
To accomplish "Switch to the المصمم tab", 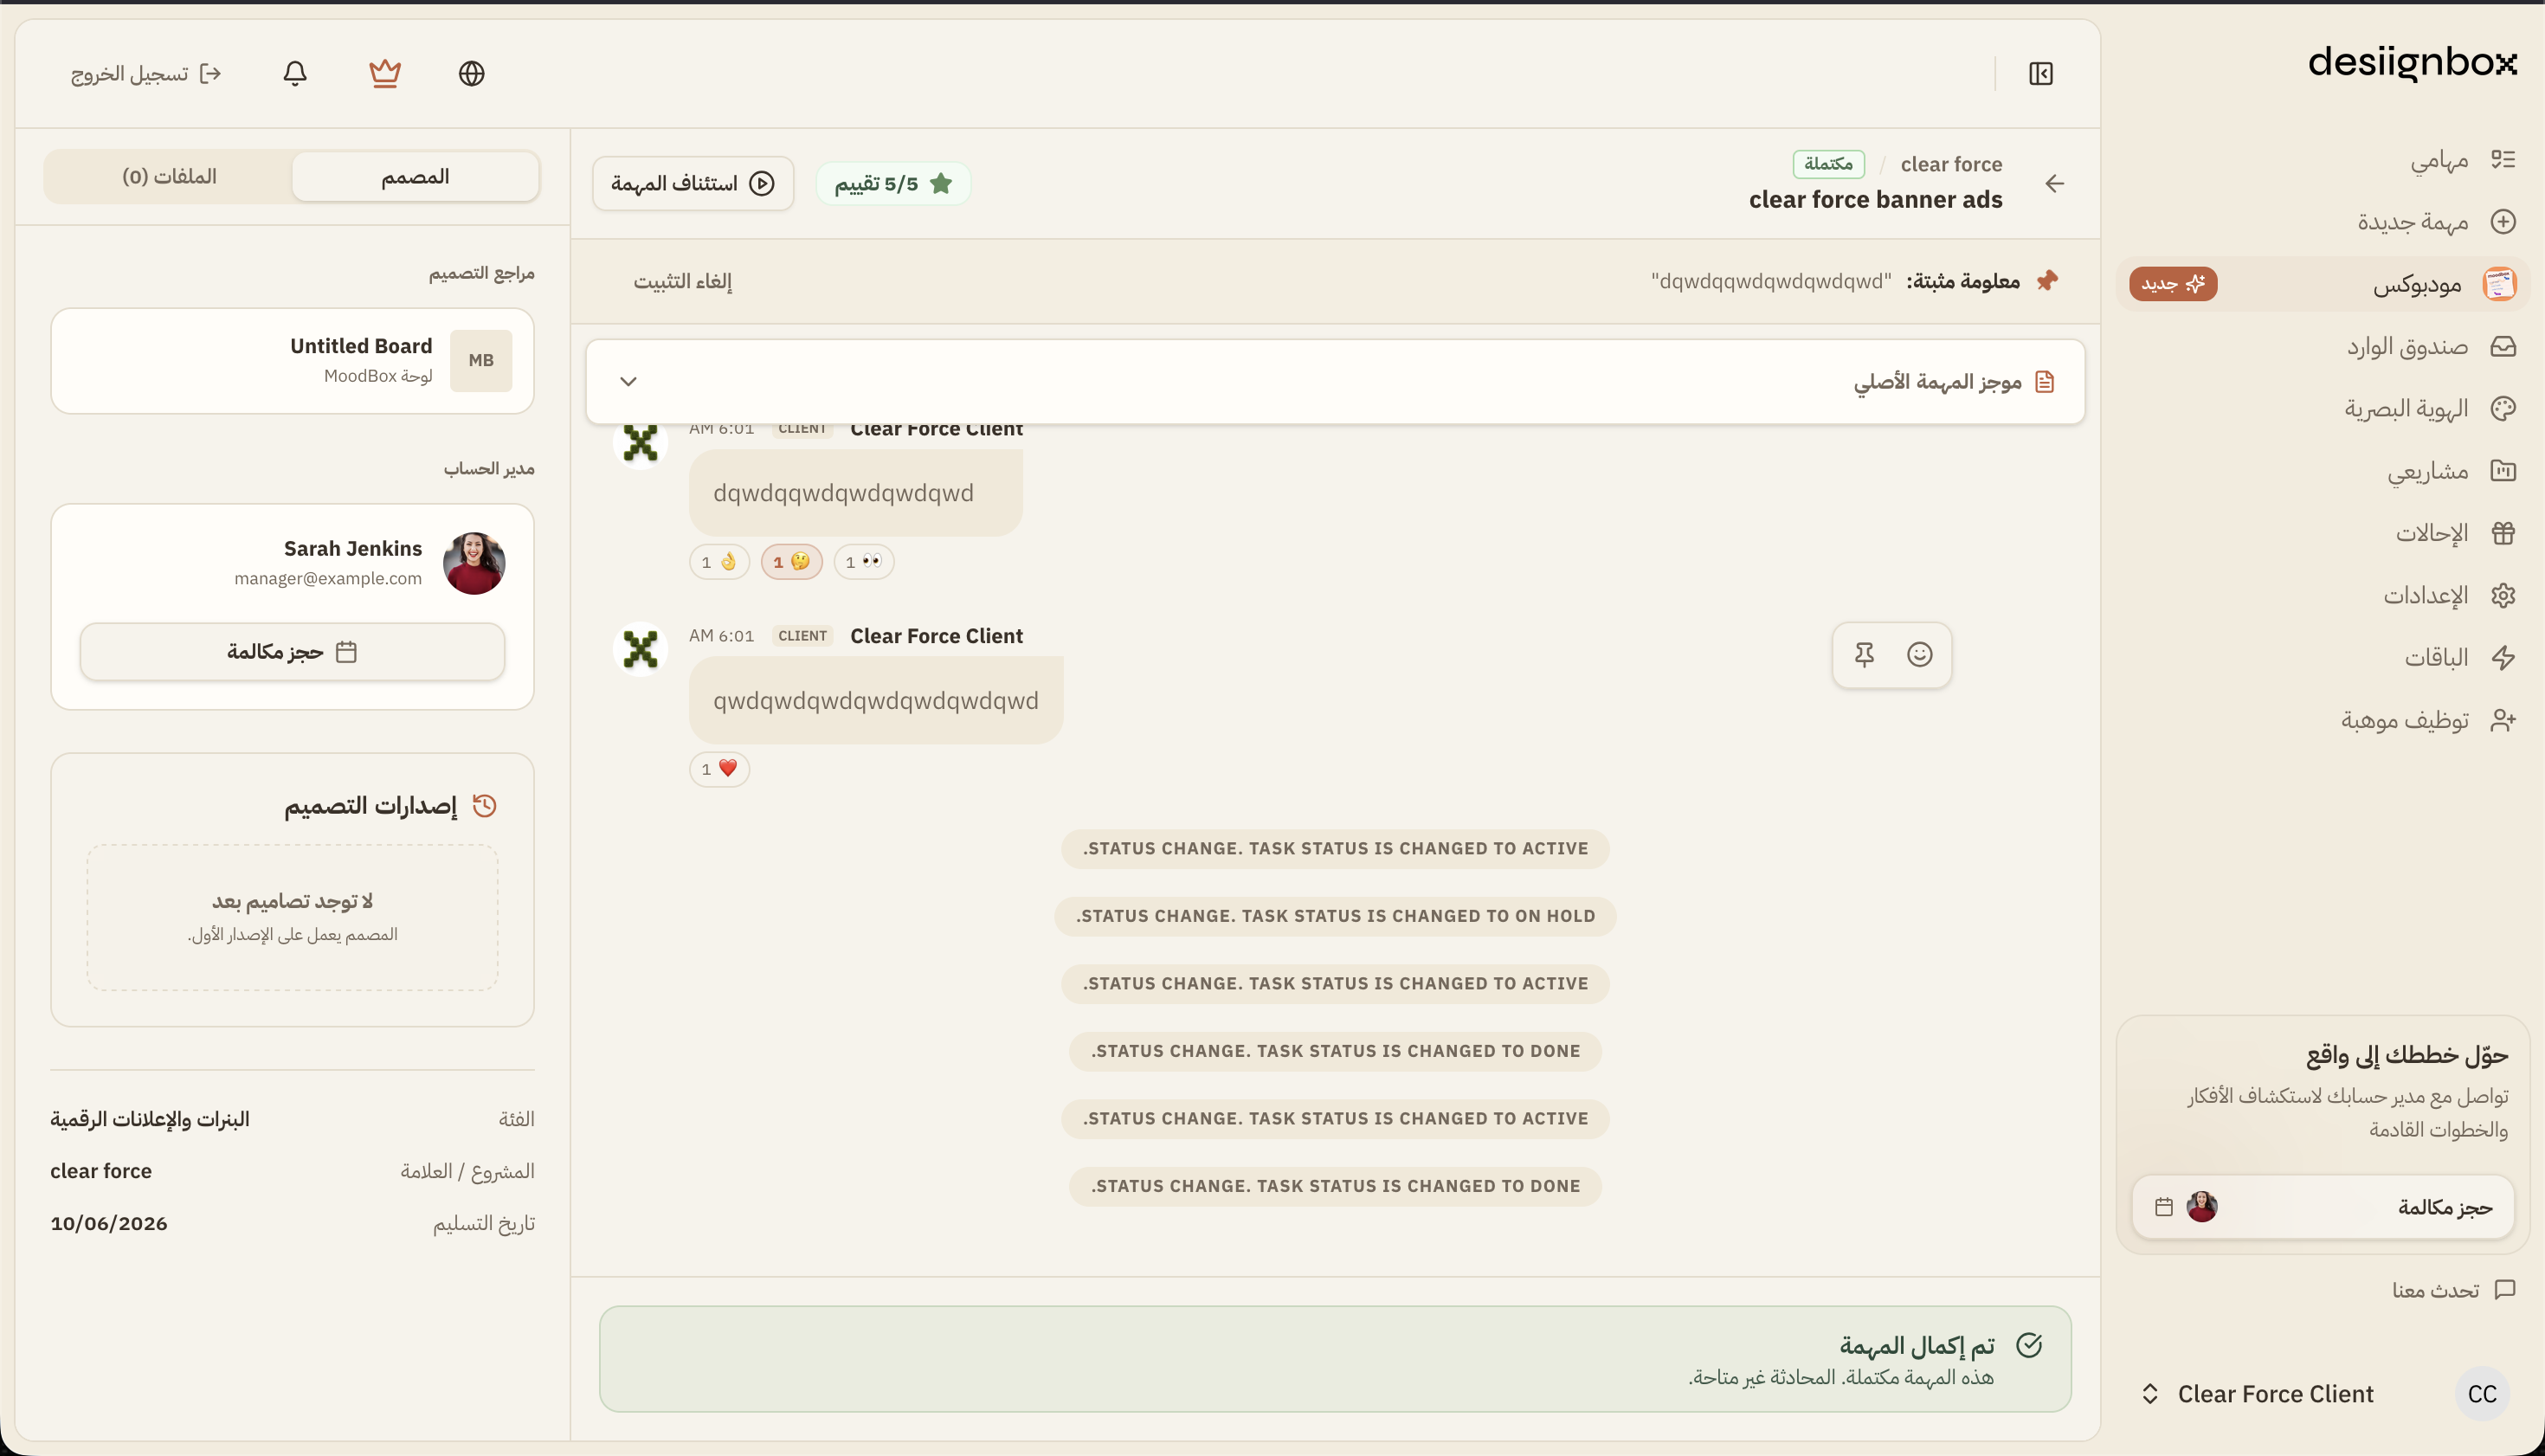I will point(415,177).
